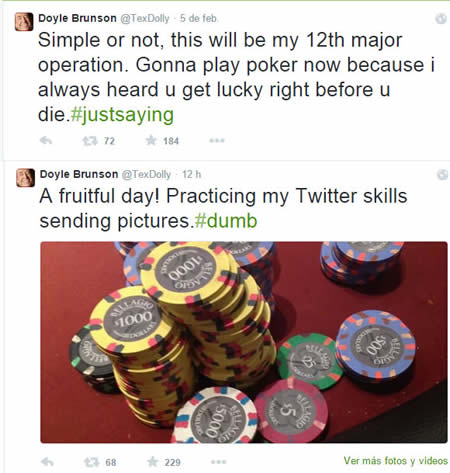Open more options on the #justsaying tweet
The width and height of the screenshot is (450, 473).
(217, 141)
